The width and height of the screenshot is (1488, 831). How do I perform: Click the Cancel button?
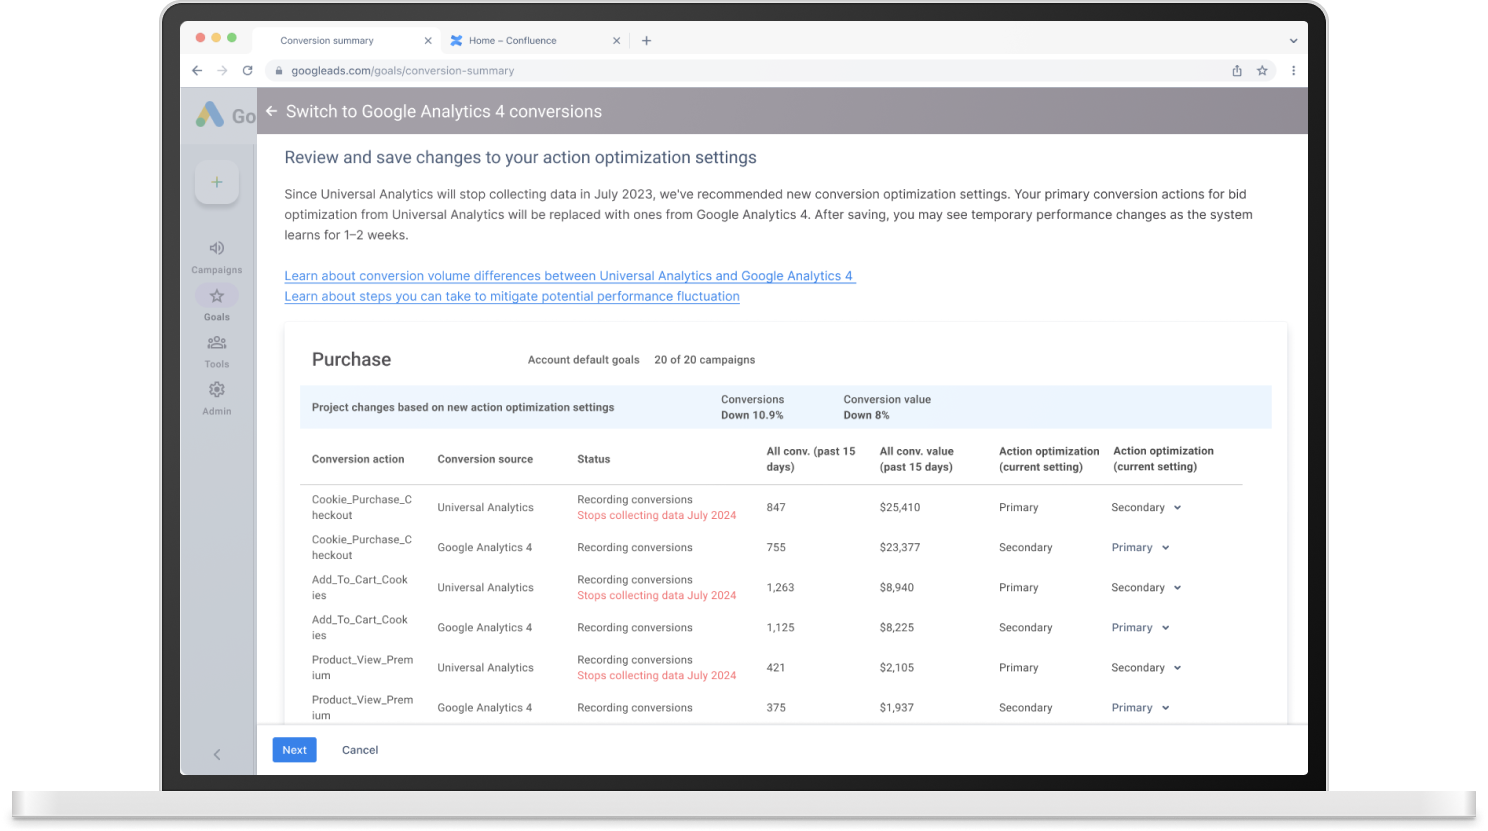click(360, 750)
